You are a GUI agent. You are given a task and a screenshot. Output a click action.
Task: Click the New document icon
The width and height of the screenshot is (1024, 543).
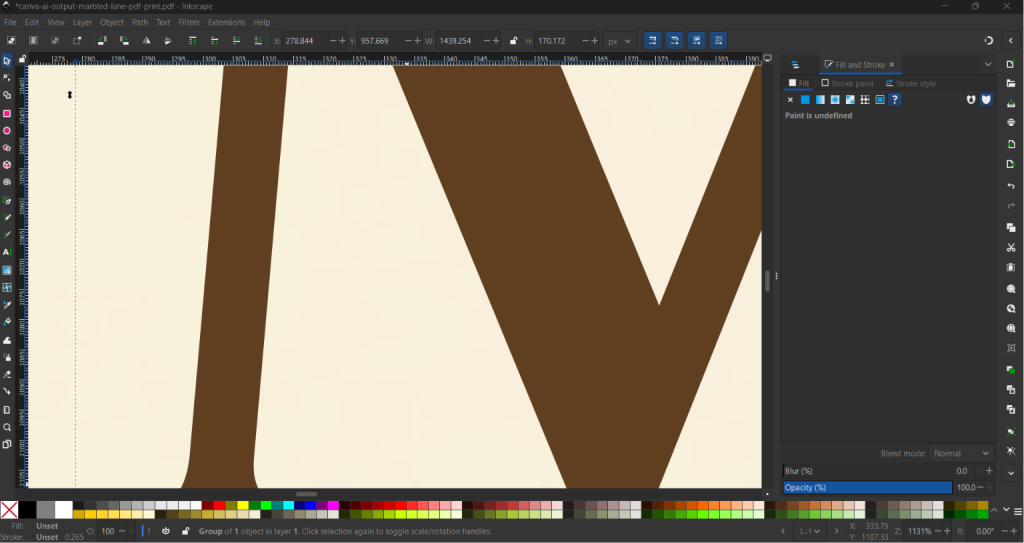tap(1011, 64)
